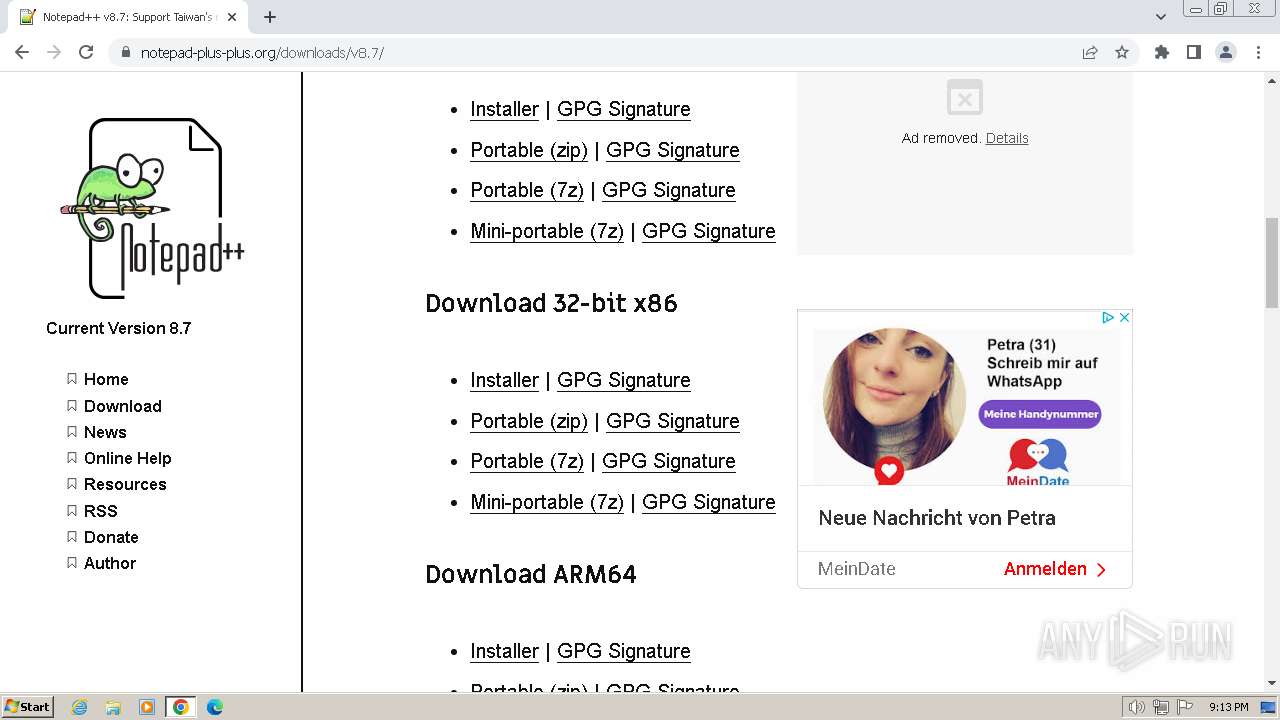Image resolution: width=1280 pixels, height=720 pixels.
Task: Open GPG Signature for the 32-bit Installer
Action: (x=624, y=380)
